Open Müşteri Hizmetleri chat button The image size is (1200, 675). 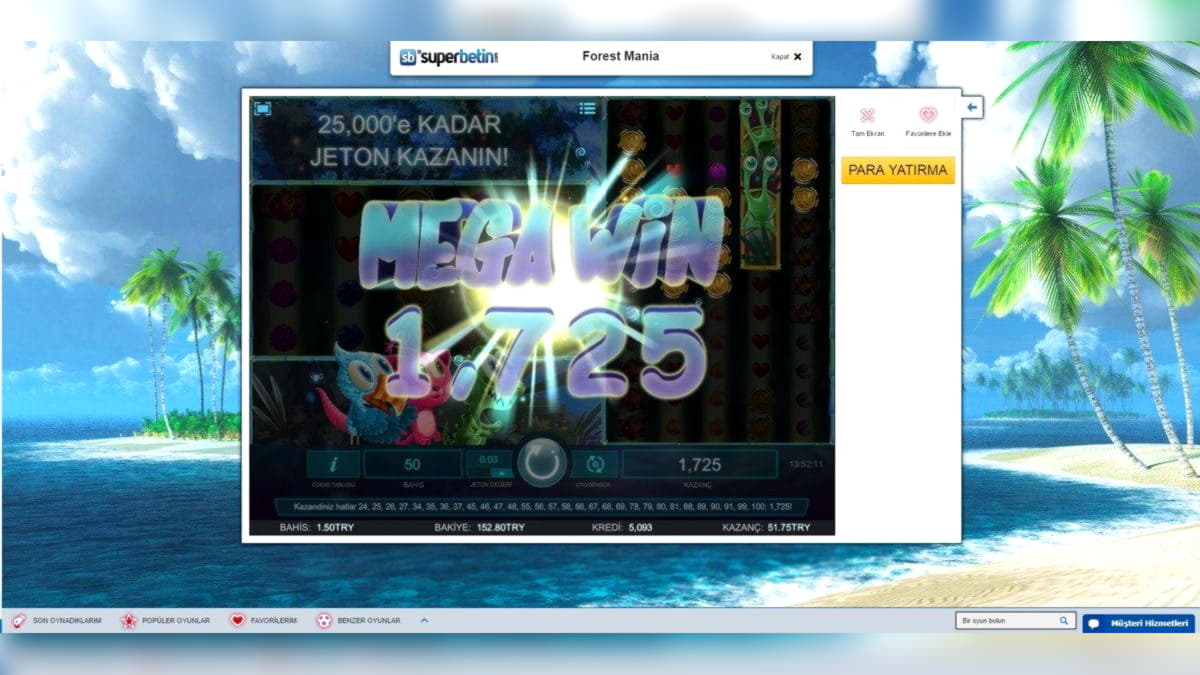tap(1138, 623)
